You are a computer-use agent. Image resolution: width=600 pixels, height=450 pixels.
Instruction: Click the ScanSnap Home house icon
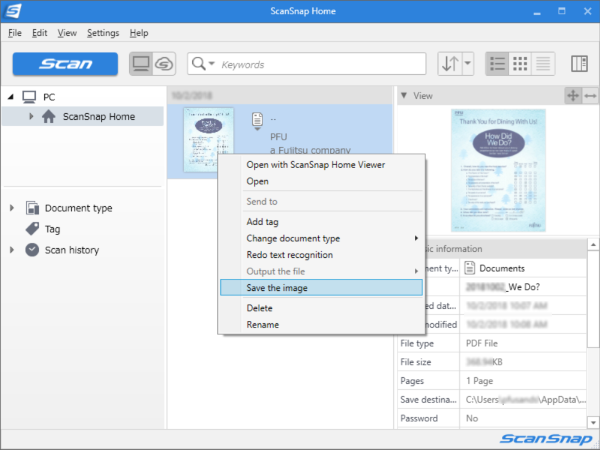(49, 116)
